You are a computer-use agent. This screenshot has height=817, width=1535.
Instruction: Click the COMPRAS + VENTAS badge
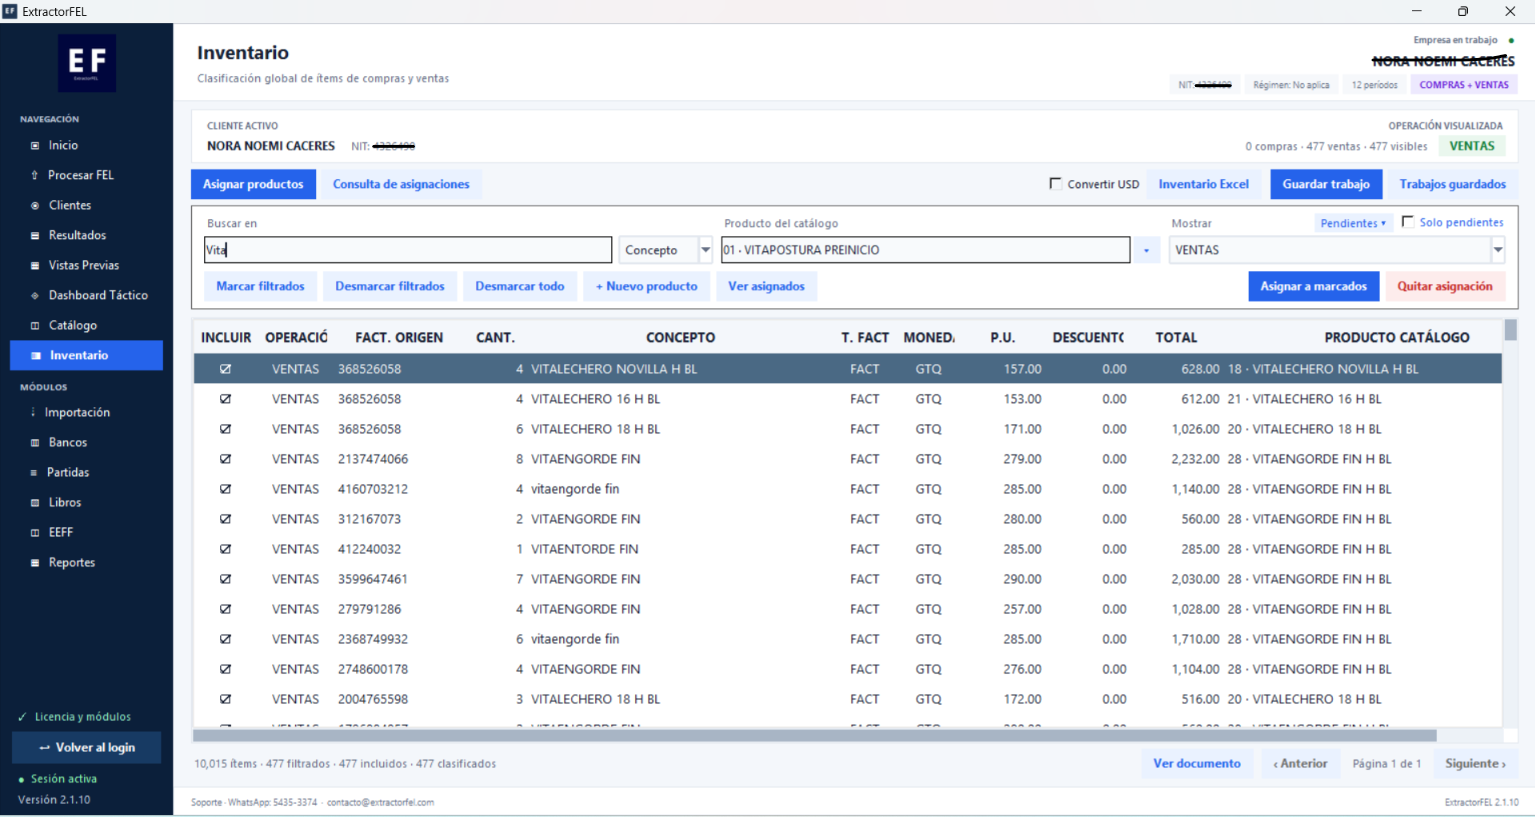[1464, 85]
